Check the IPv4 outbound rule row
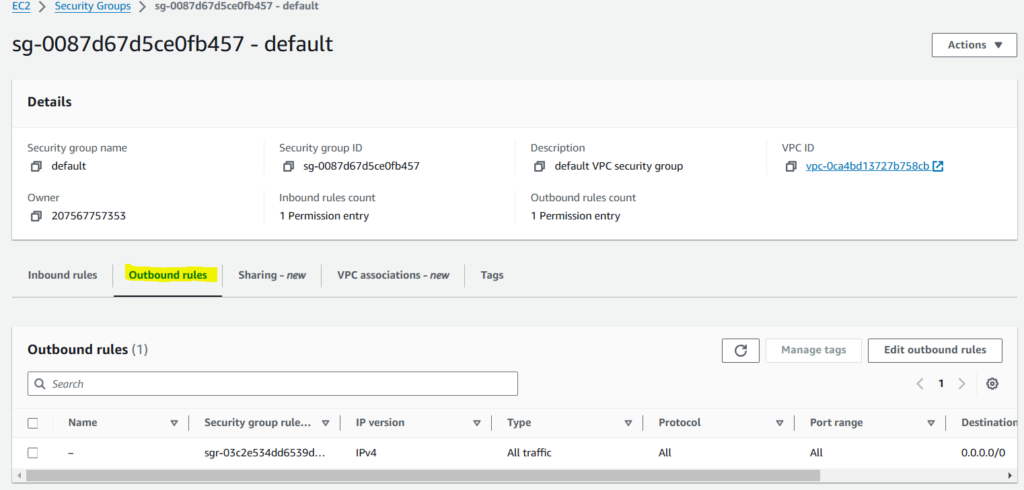1024x490 pixels. pos(33,453)
